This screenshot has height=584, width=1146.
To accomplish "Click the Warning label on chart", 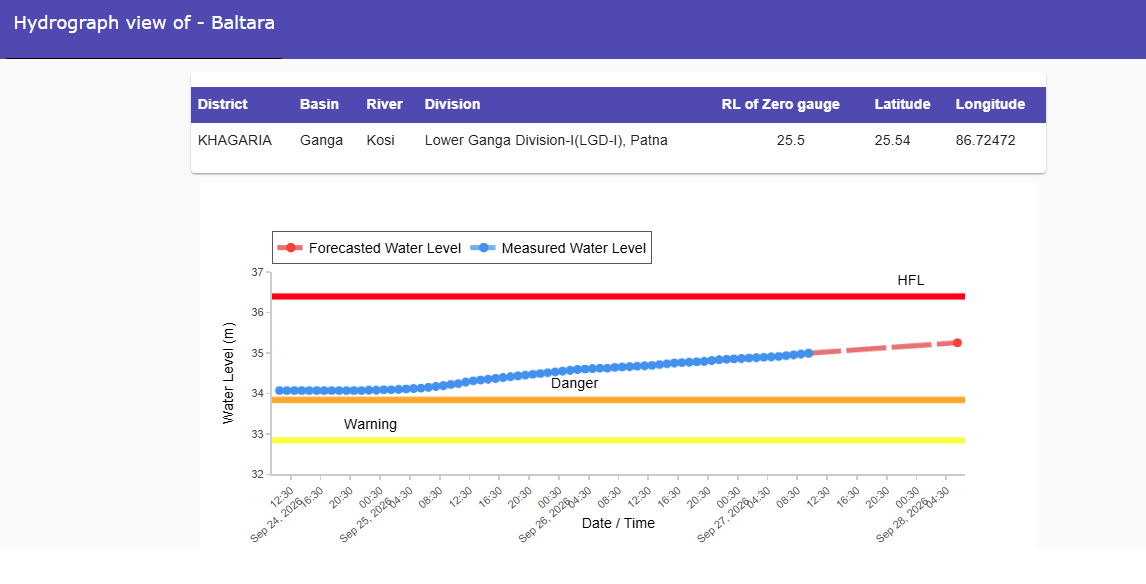I will [371, 425].
